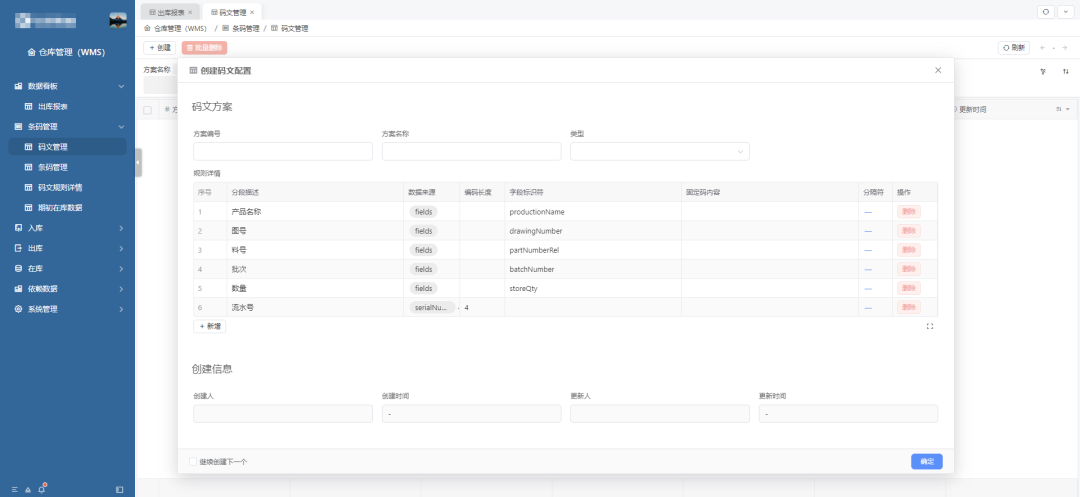Click the sort arrows icon above table
Viewport: 1080px width, 497px height.
1066,71
